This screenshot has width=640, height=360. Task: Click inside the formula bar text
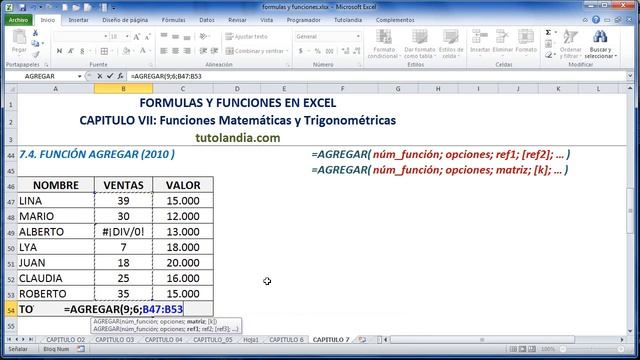pos(166,76)
